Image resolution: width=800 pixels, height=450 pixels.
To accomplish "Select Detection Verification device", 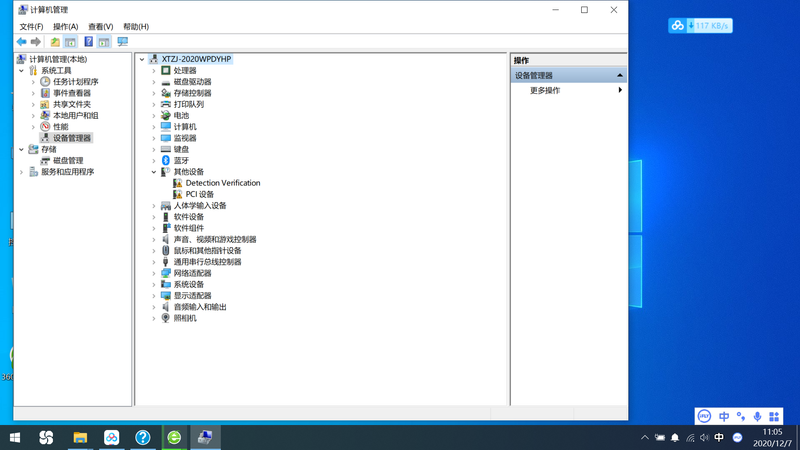I will click(222, 183).
